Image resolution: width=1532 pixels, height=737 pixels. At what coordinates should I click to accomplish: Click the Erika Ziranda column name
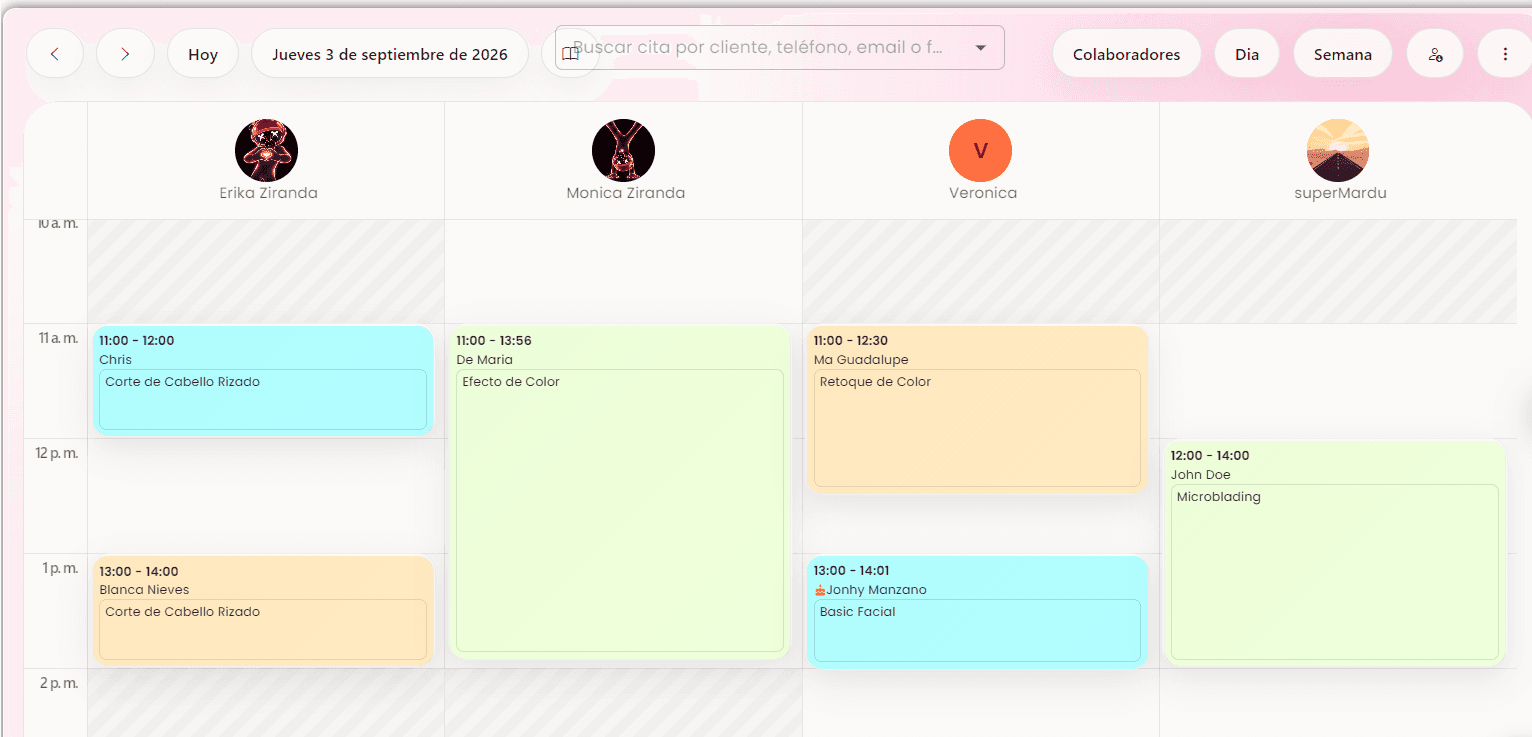coord(268,193)
